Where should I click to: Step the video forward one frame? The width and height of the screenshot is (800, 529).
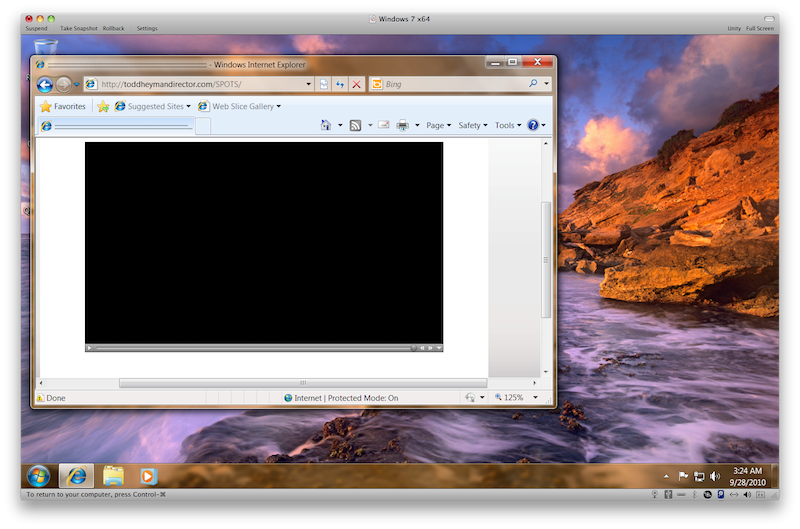[x=430, y=348]
